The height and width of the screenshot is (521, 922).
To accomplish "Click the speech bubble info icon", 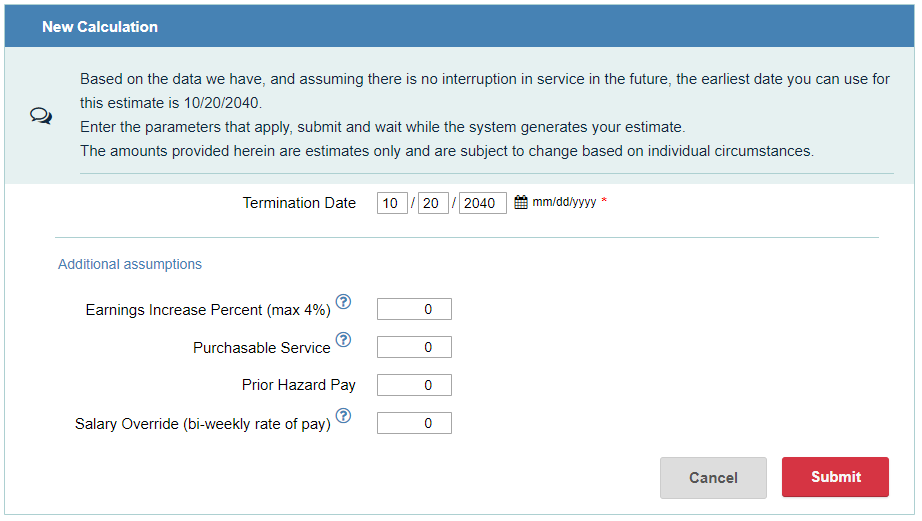I will (41, 116).
